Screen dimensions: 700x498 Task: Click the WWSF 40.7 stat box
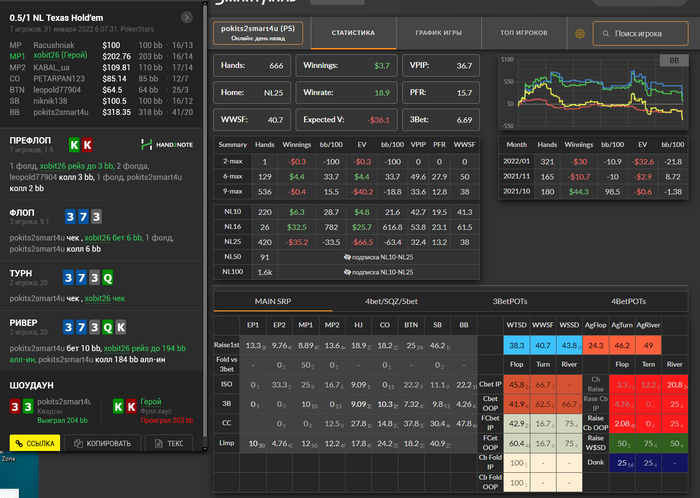coord(252,120)
